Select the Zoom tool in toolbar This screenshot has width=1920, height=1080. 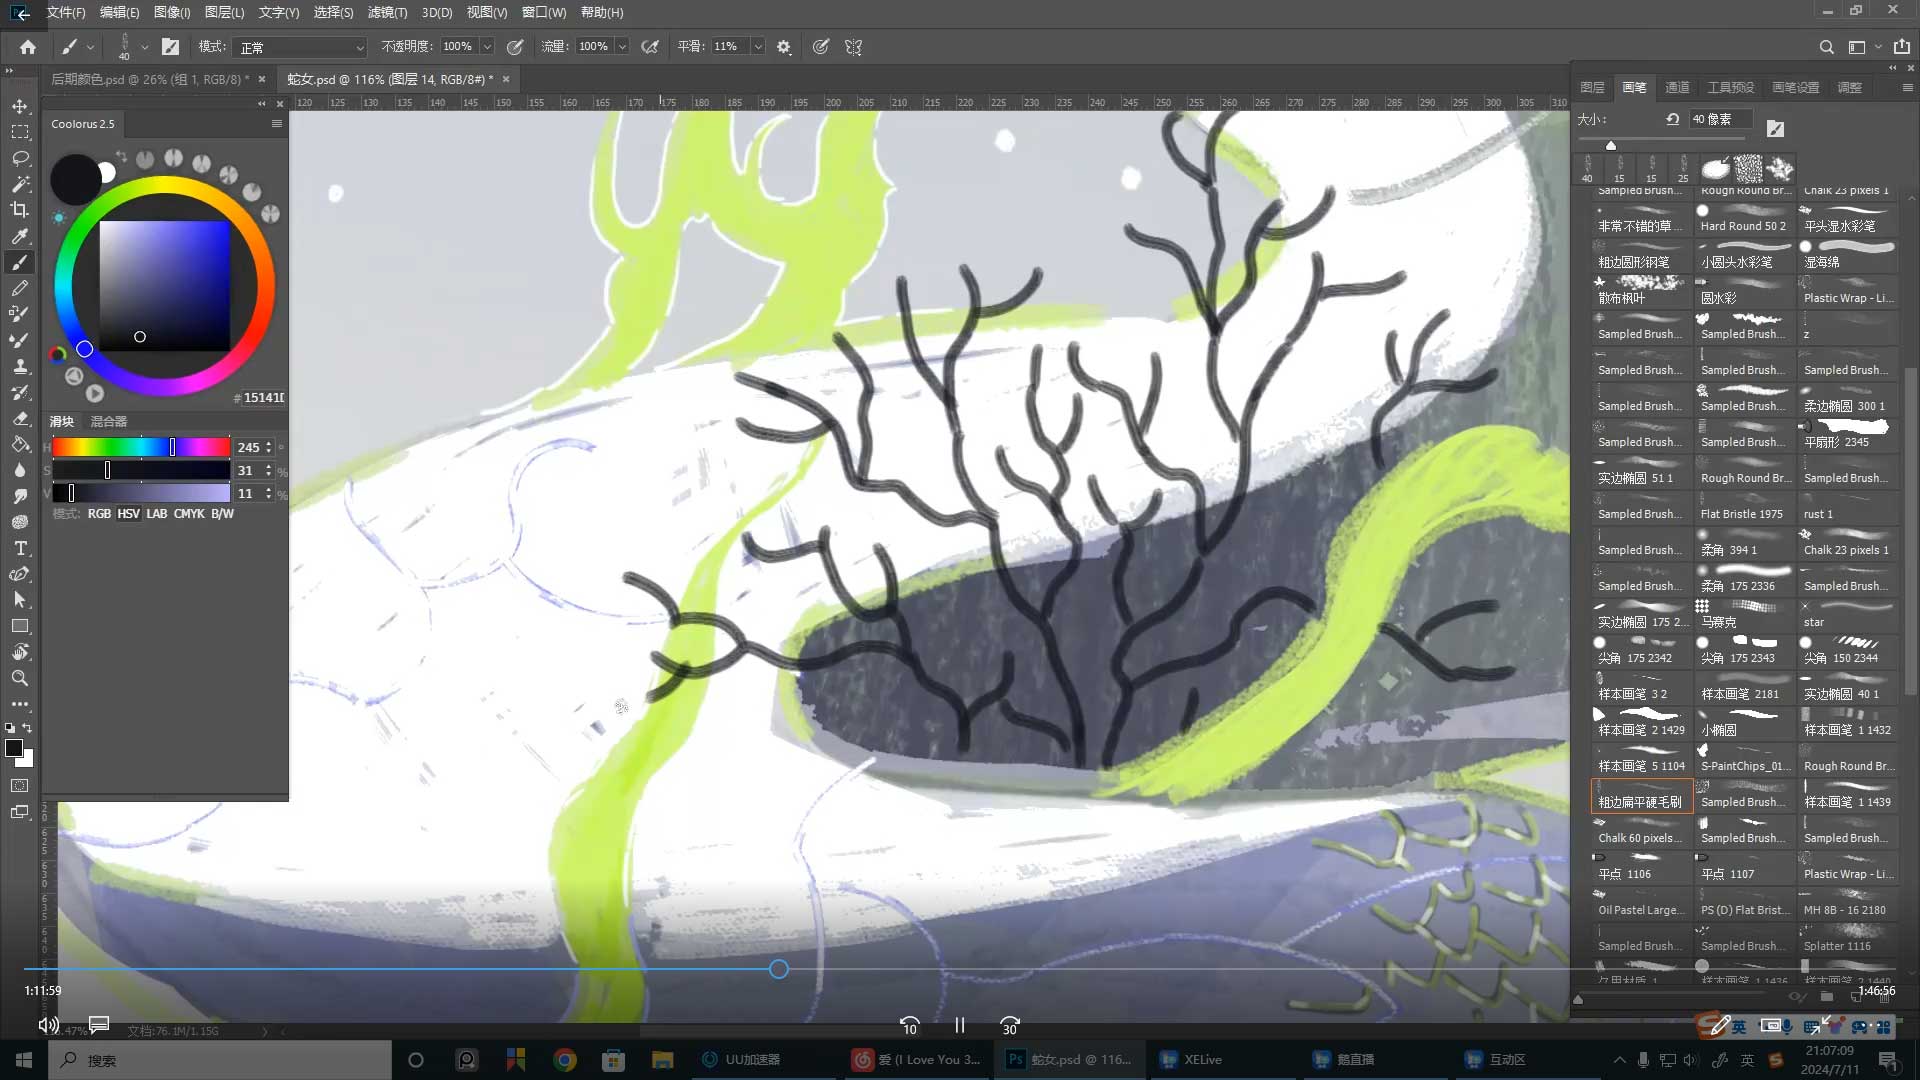click(x=20, y=678)
